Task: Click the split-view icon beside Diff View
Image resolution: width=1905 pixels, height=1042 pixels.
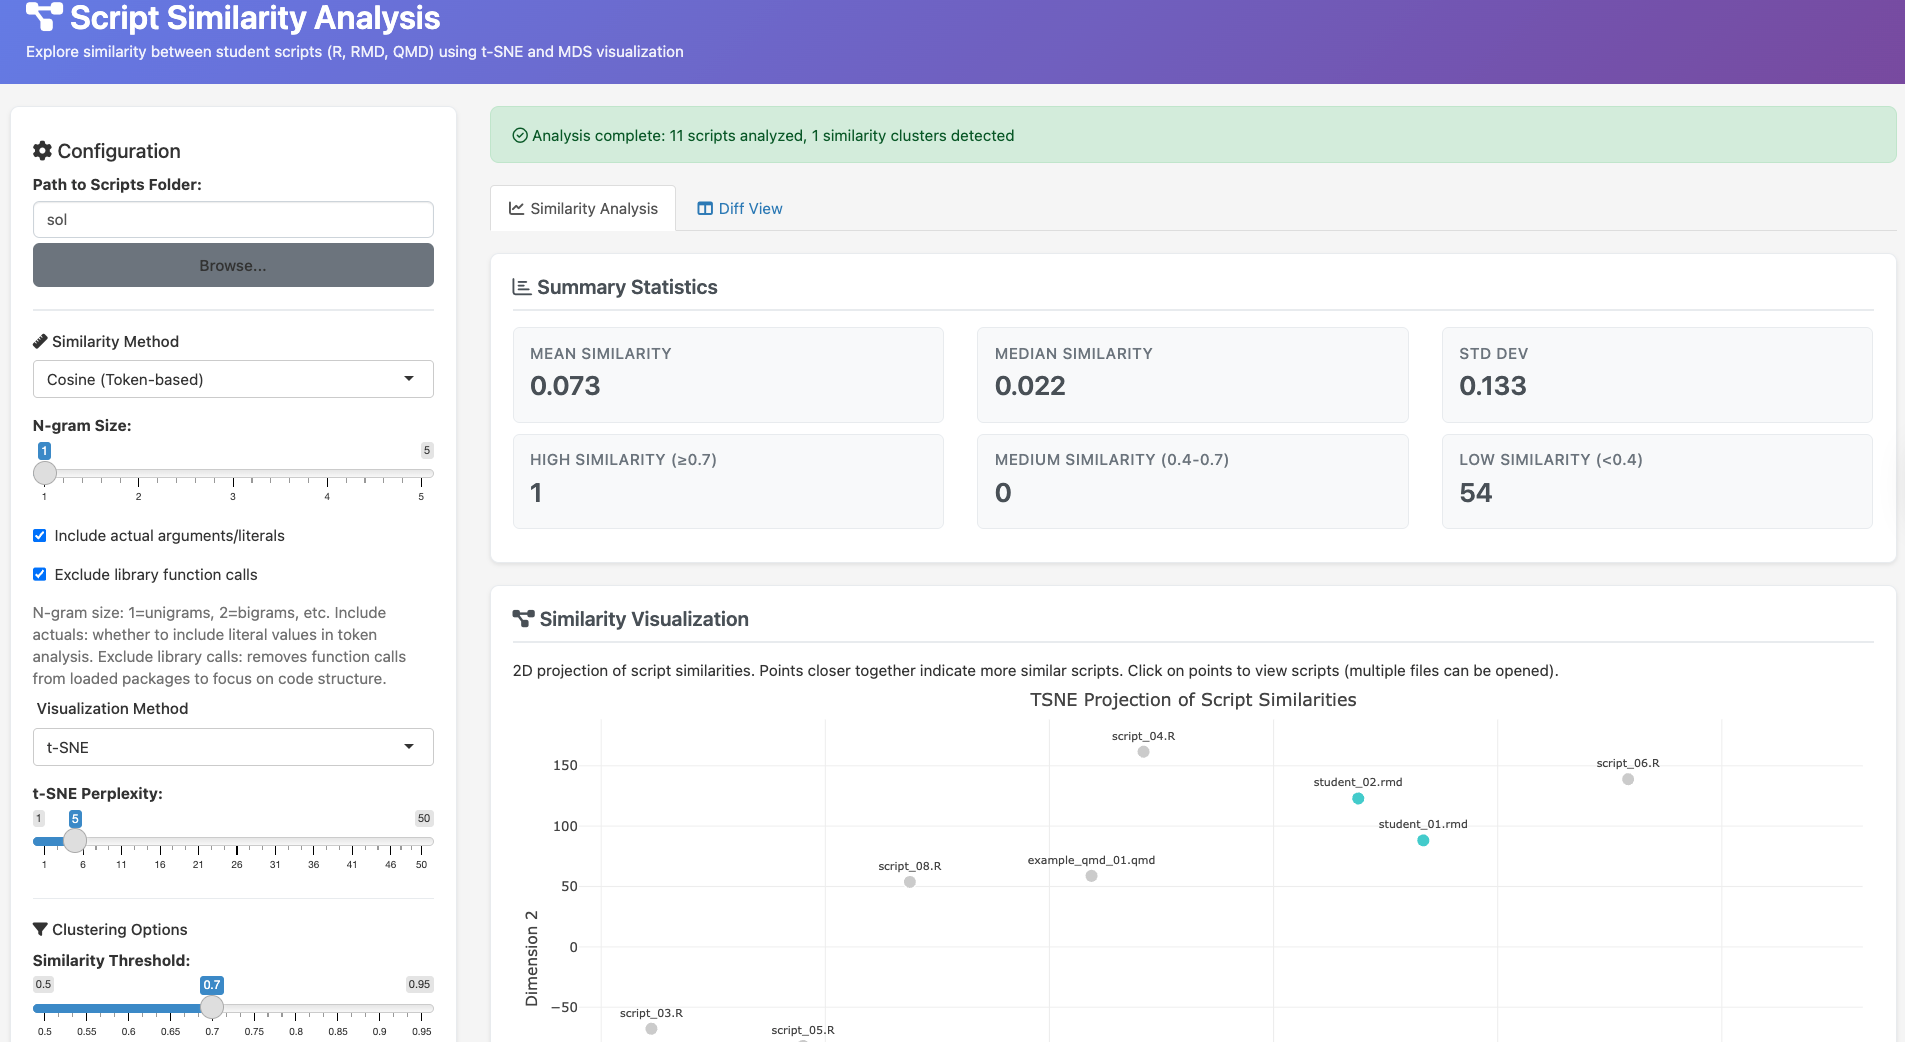Action: coord(706,208)
